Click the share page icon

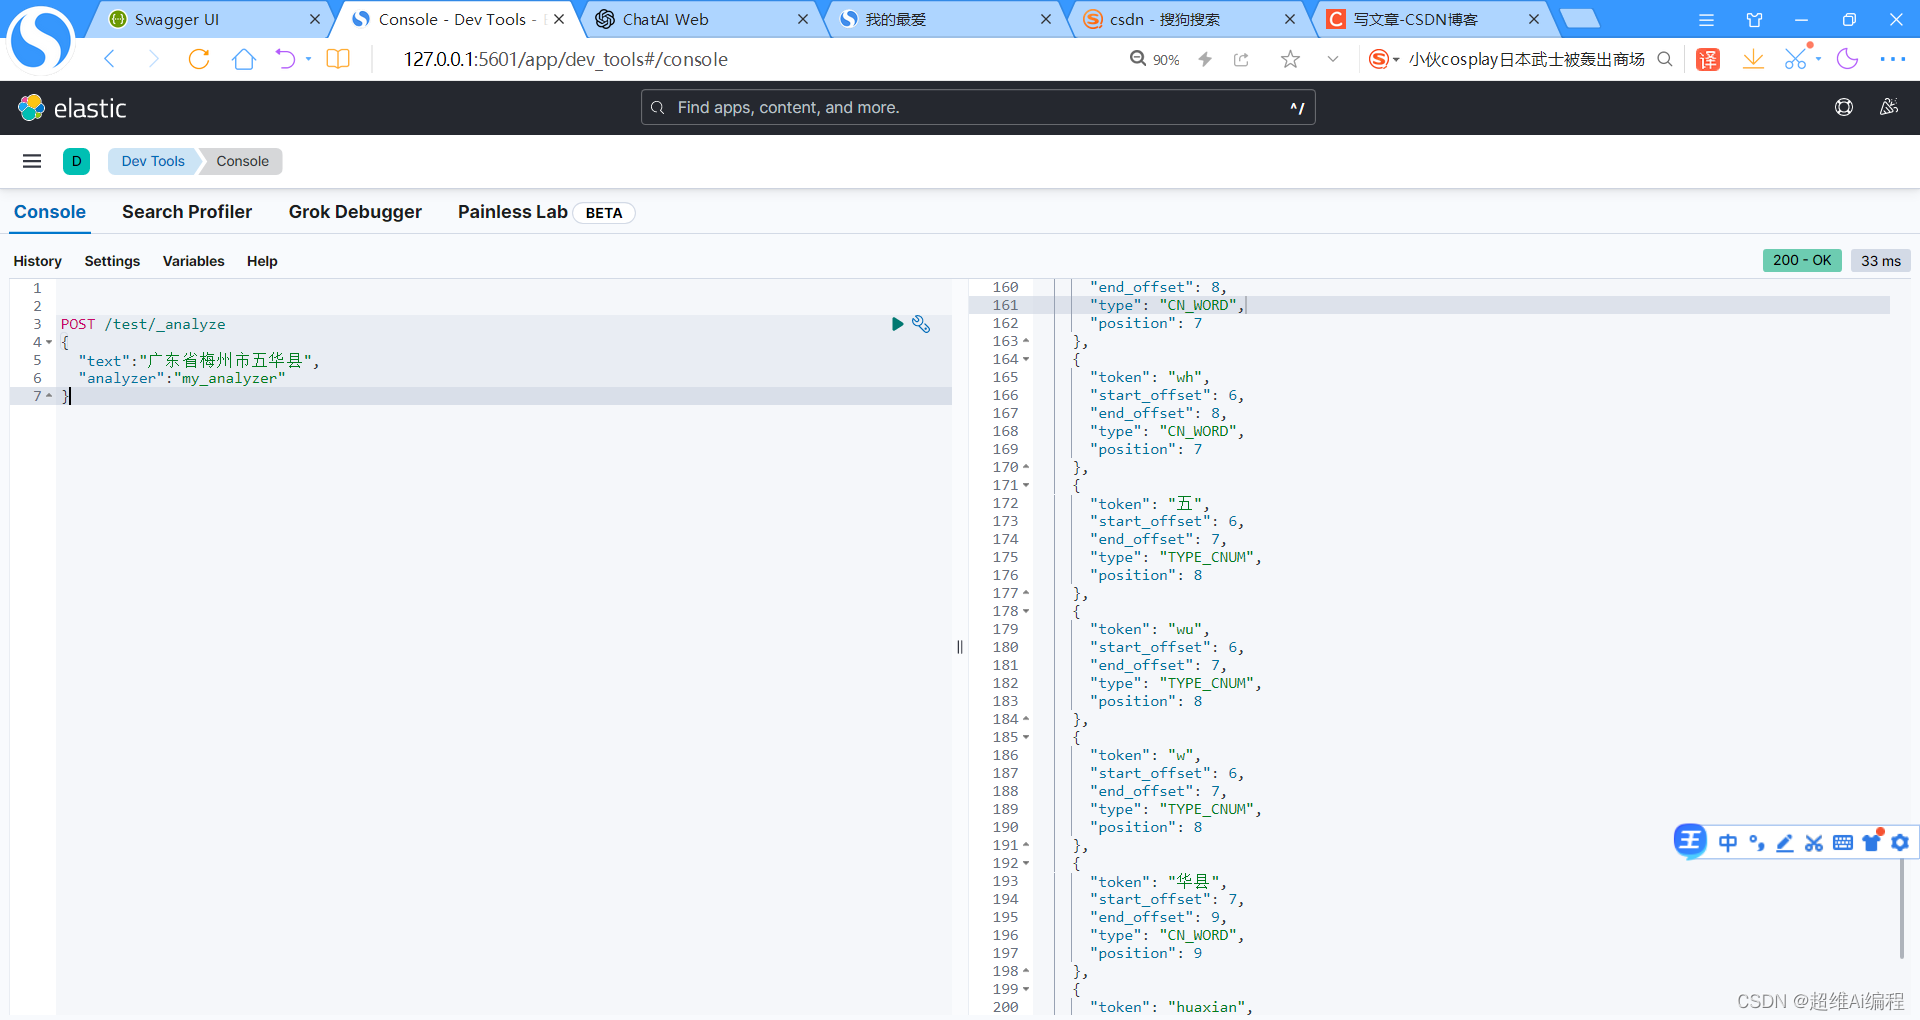[x=1241, y=59]
